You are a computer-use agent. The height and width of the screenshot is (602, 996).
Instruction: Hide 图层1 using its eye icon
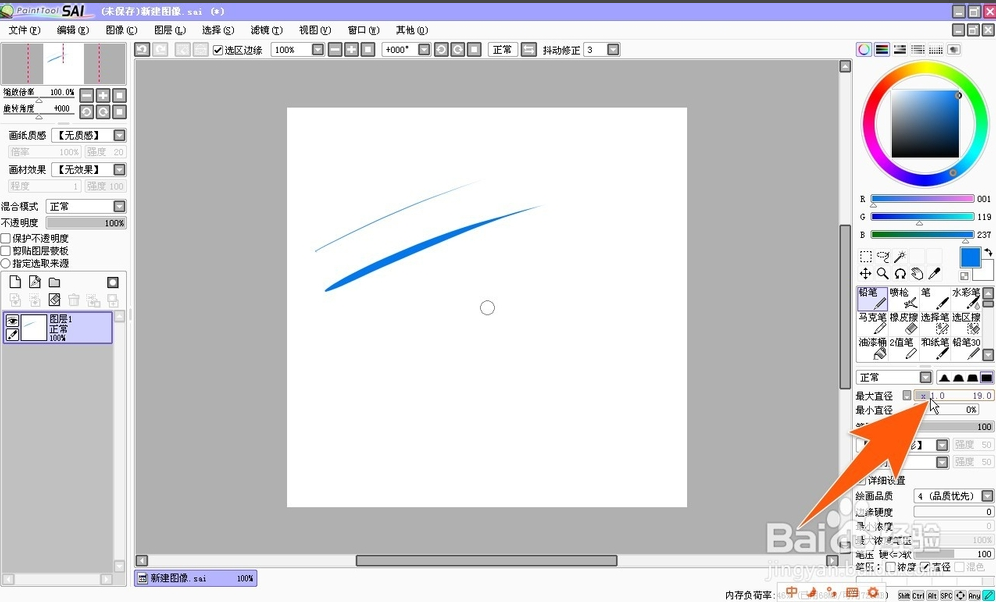pos(13,320)
